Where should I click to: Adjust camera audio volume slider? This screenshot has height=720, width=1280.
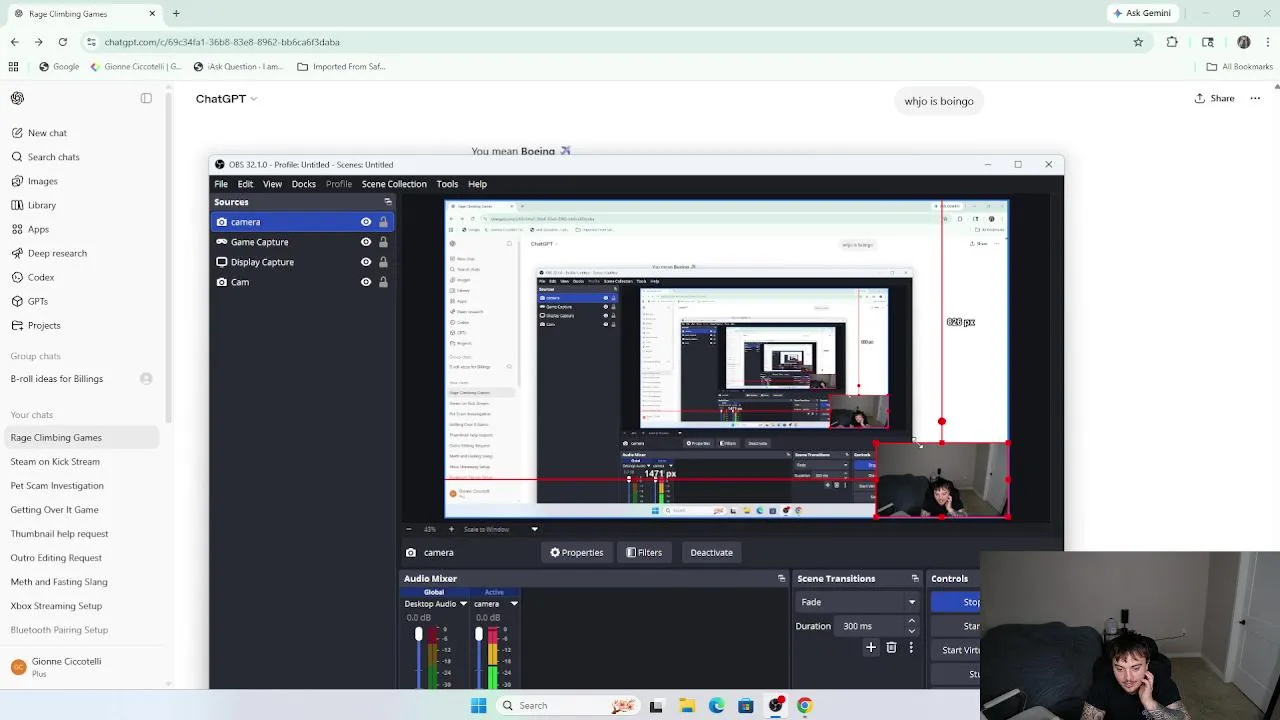pyautogui.click(x=479, y=656)
